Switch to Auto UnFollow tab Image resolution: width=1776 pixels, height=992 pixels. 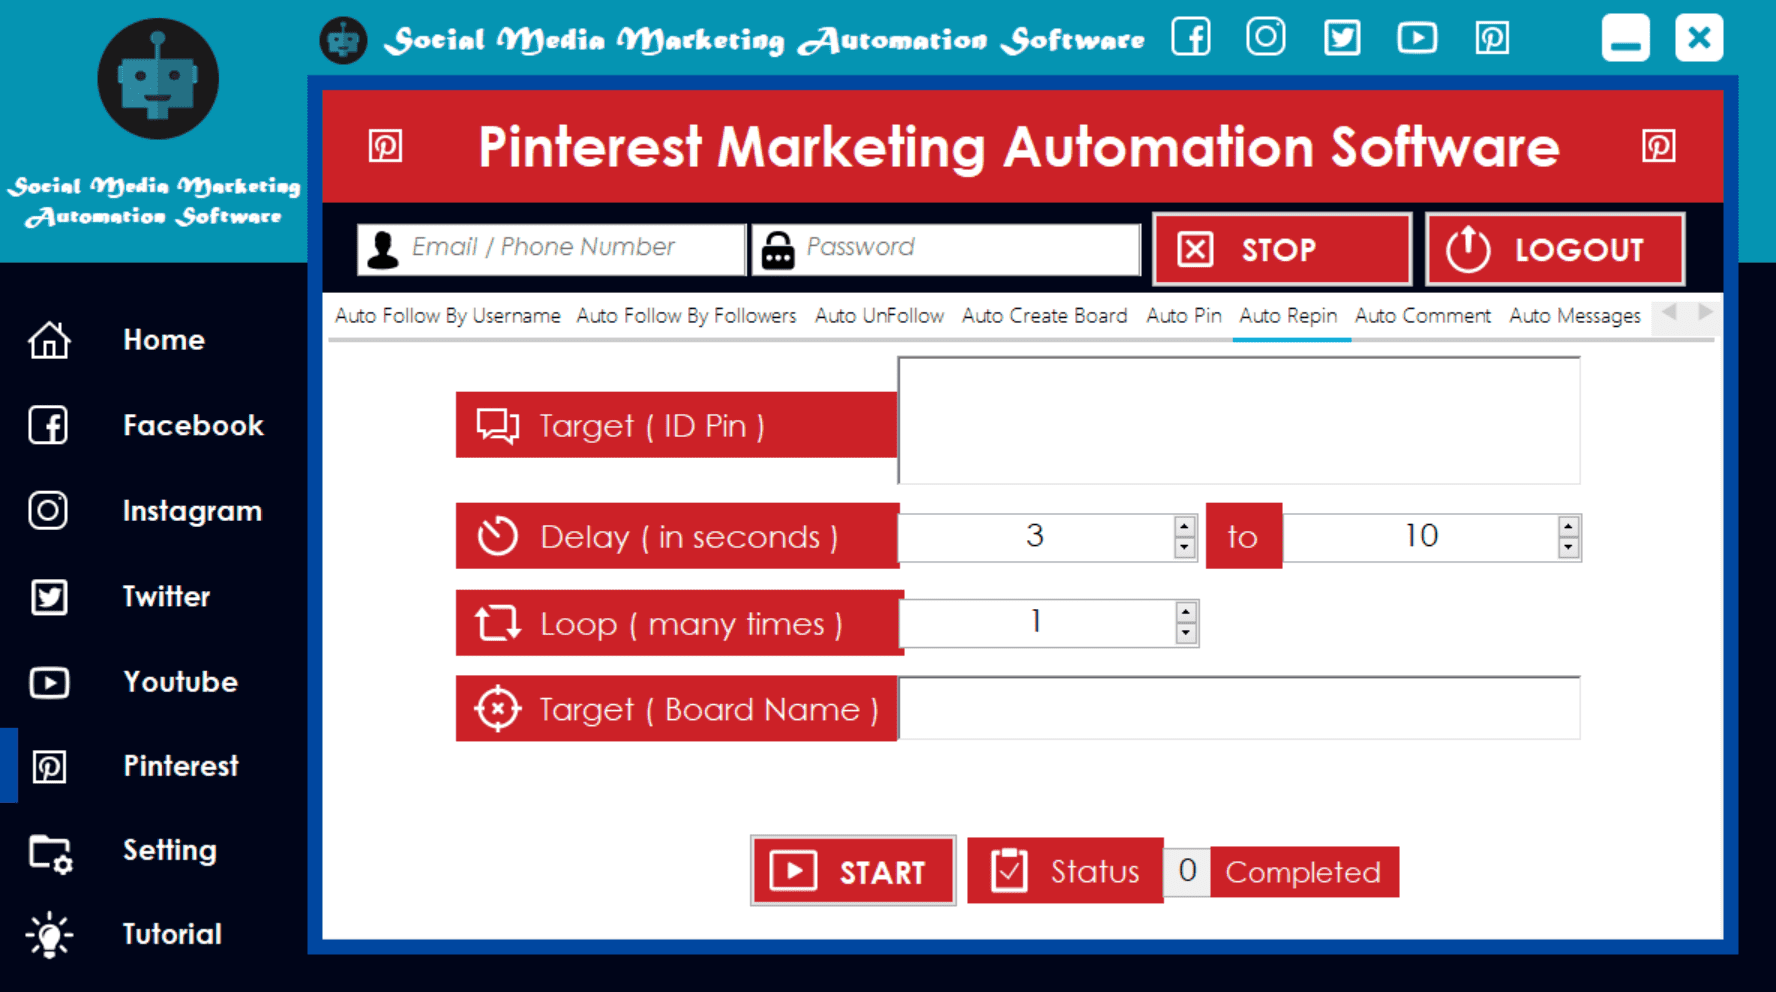point(879,316)
